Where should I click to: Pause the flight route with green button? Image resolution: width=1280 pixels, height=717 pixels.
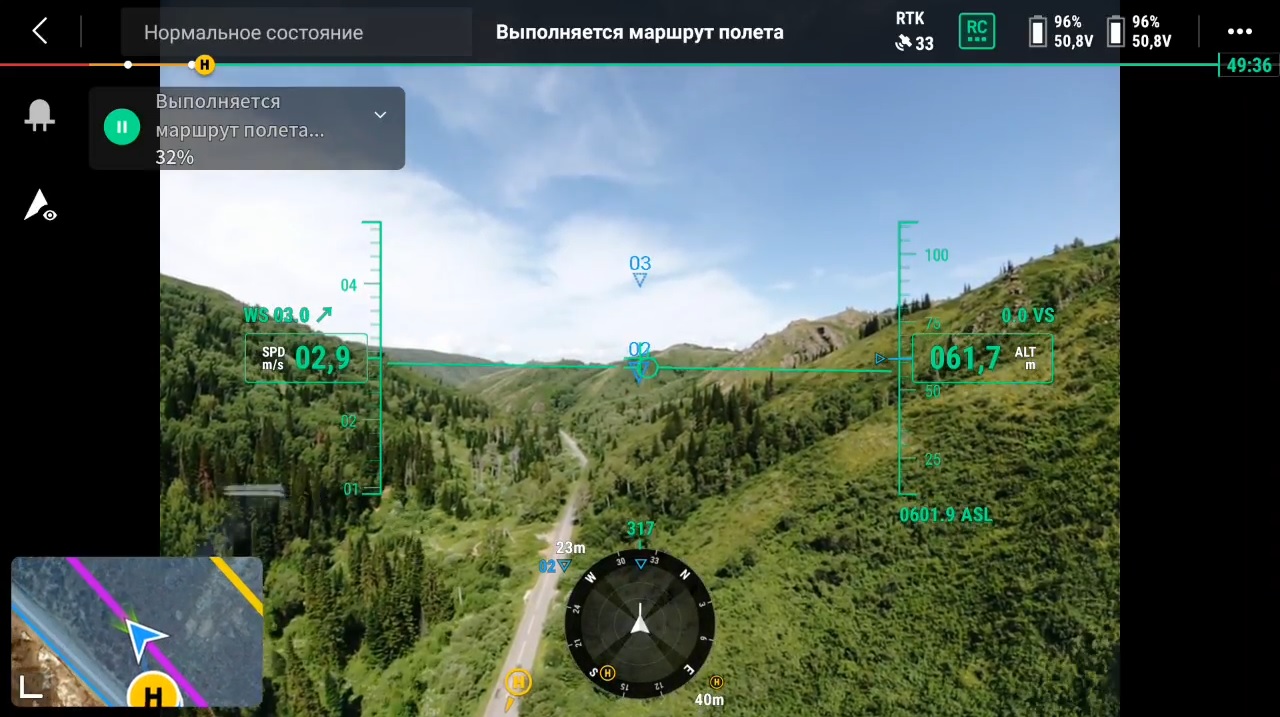pyautogui.click(x=122, y=127)
